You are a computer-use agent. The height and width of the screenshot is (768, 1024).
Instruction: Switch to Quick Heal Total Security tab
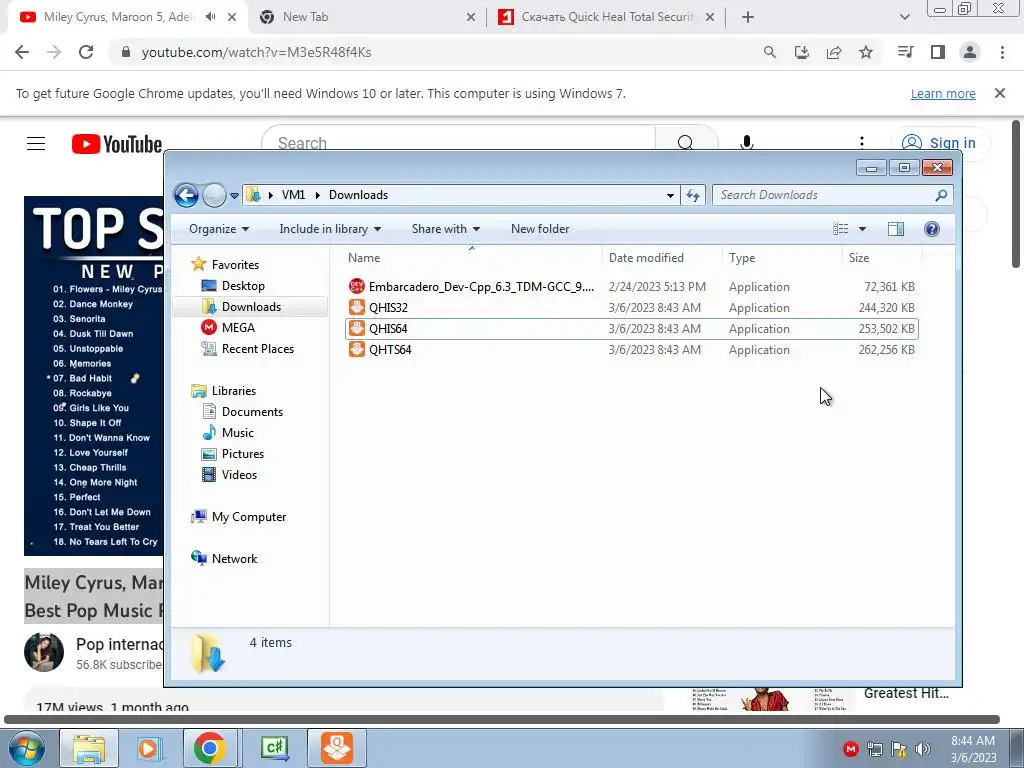606,17
